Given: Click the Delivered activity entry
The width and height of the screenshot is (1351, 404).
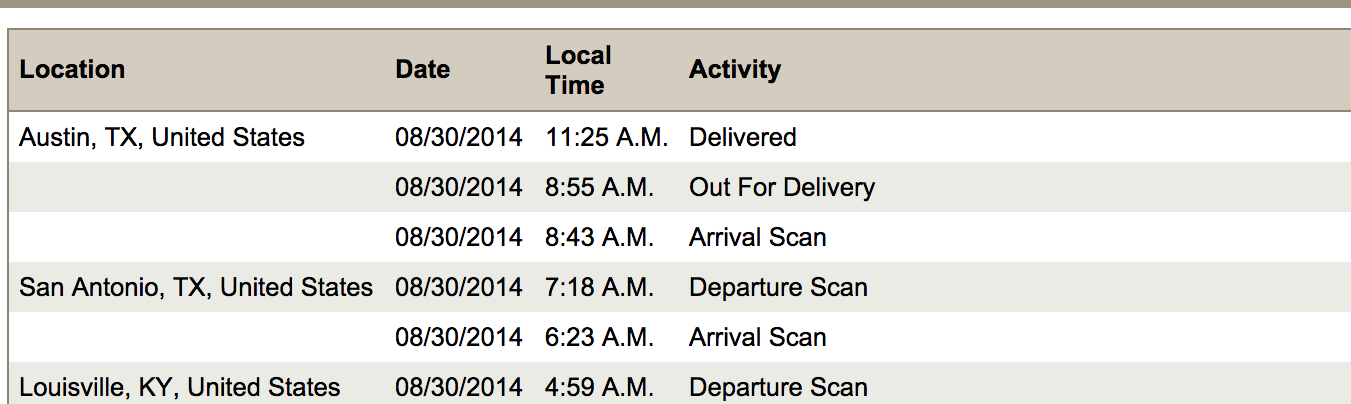Looking at the screenshot, I should coord(742,138).
